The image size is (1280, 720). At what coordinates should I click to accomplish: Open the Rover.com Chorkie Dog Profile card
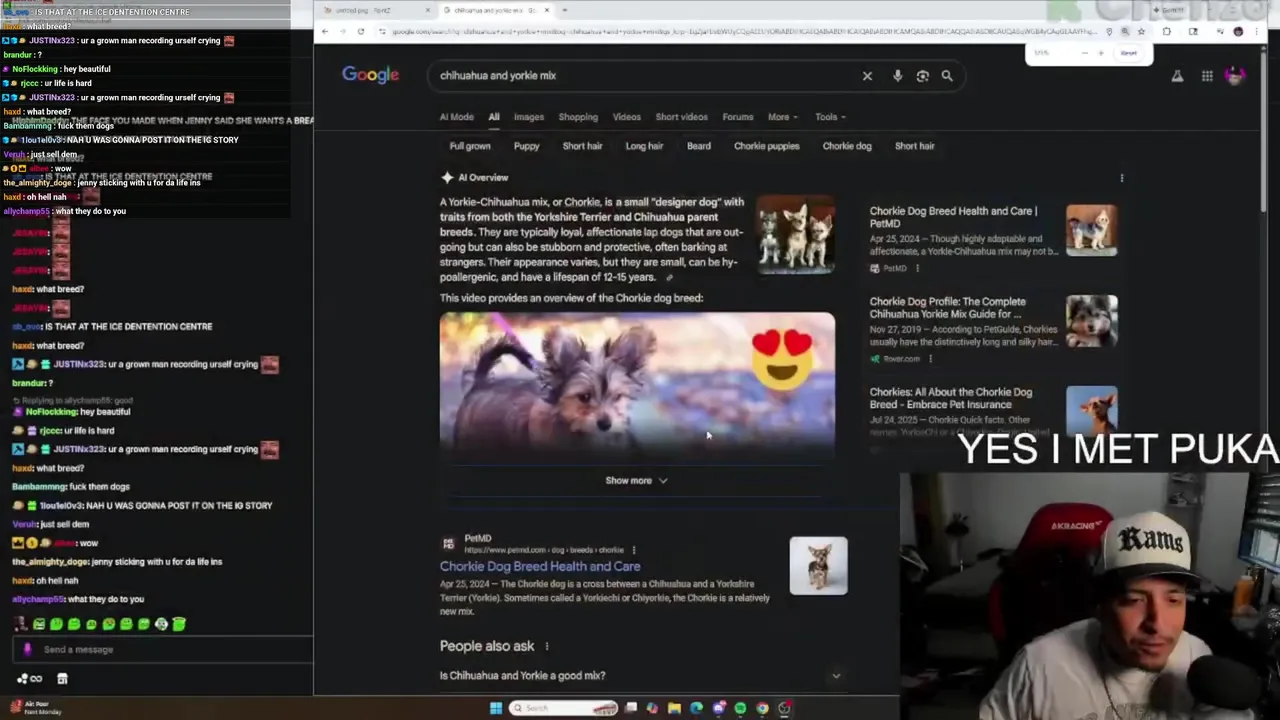point(993,330)
